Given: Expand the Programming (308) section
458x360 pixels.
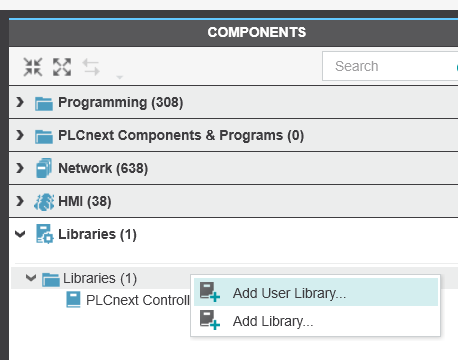Looking at the screenshot, I should tap(20, 102).
